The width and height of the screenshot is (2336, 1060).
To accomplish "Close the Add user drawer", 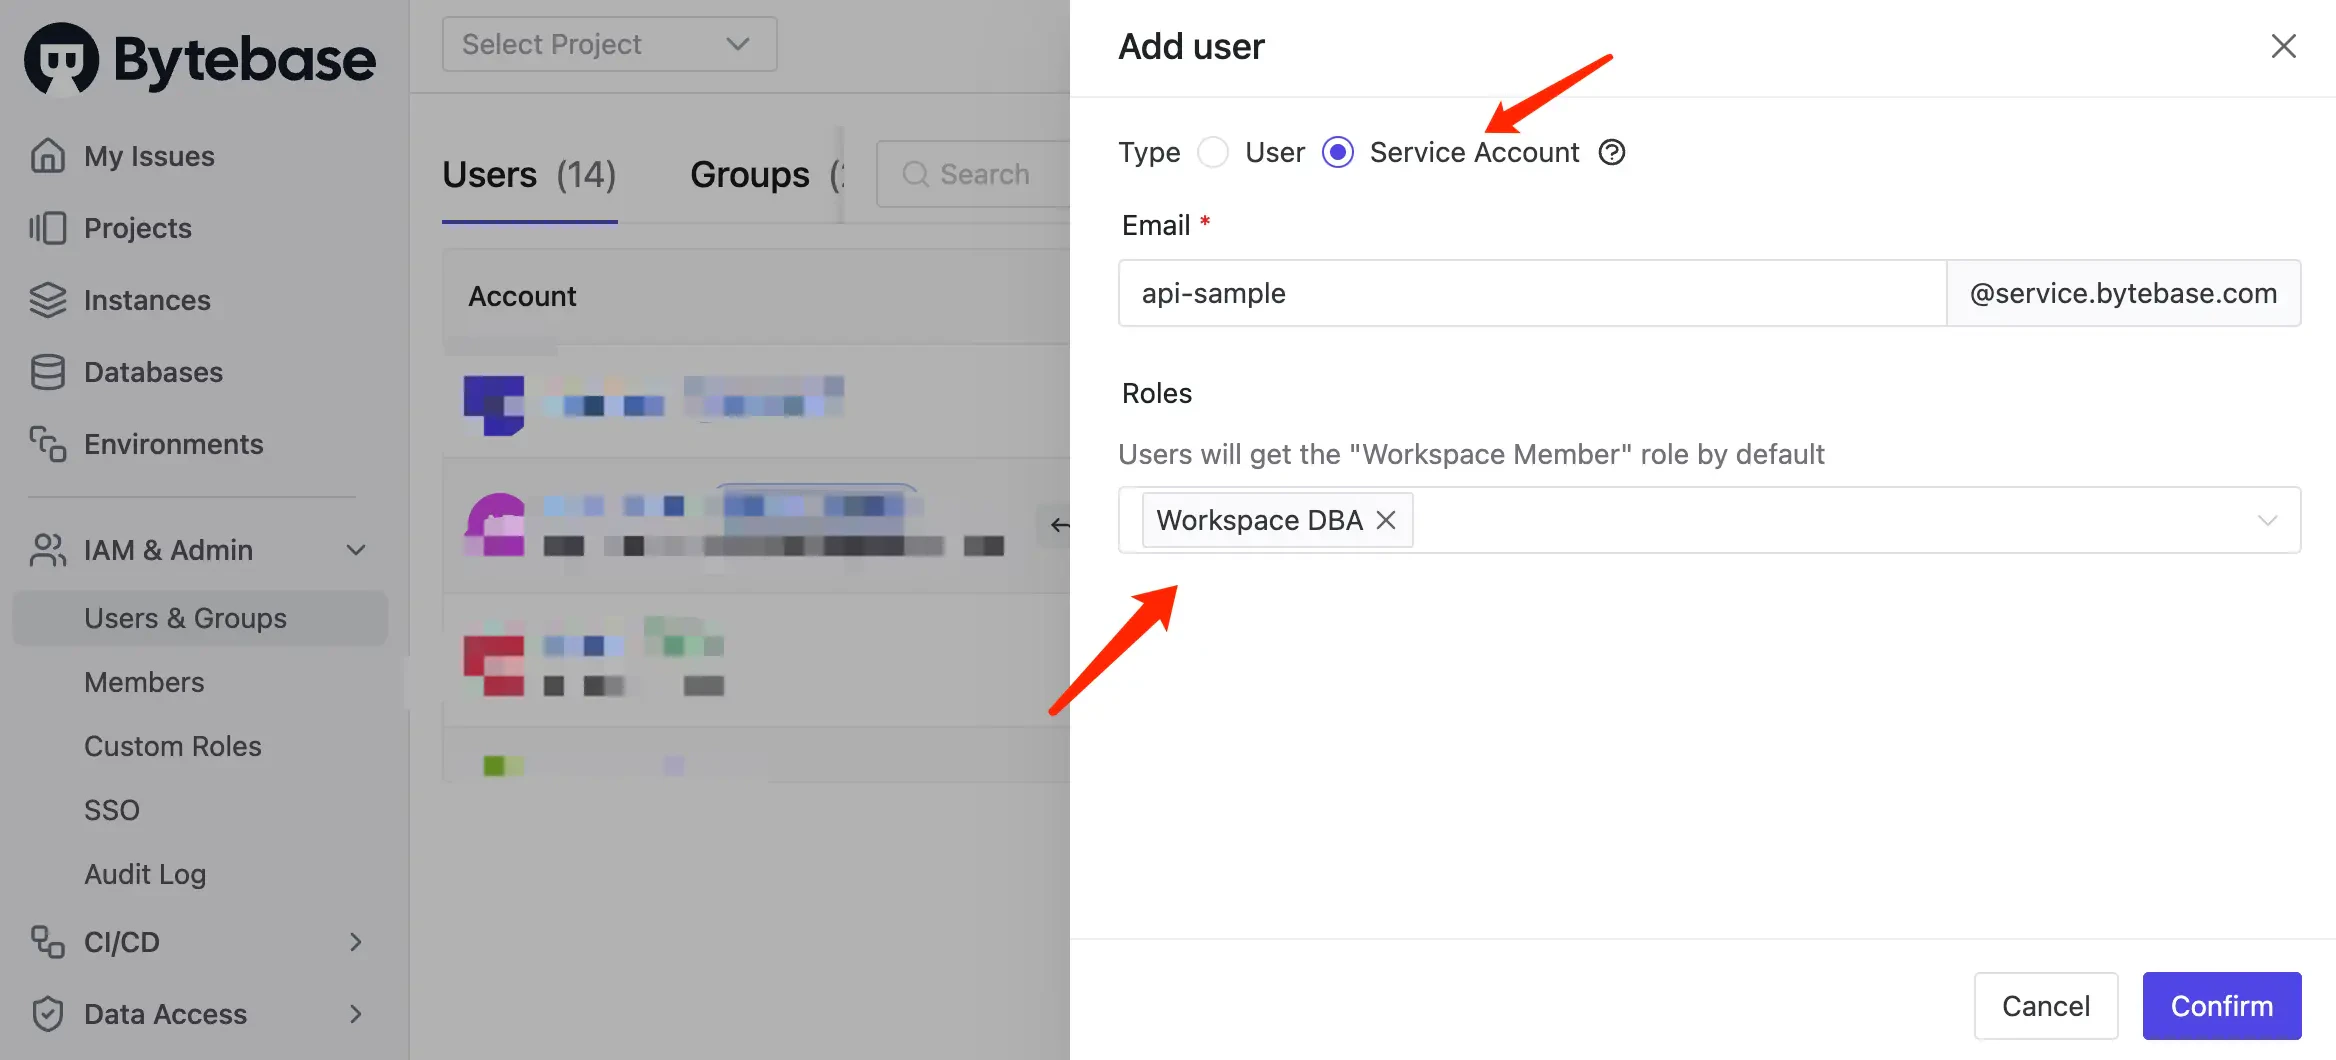I will pos(2283,46).
